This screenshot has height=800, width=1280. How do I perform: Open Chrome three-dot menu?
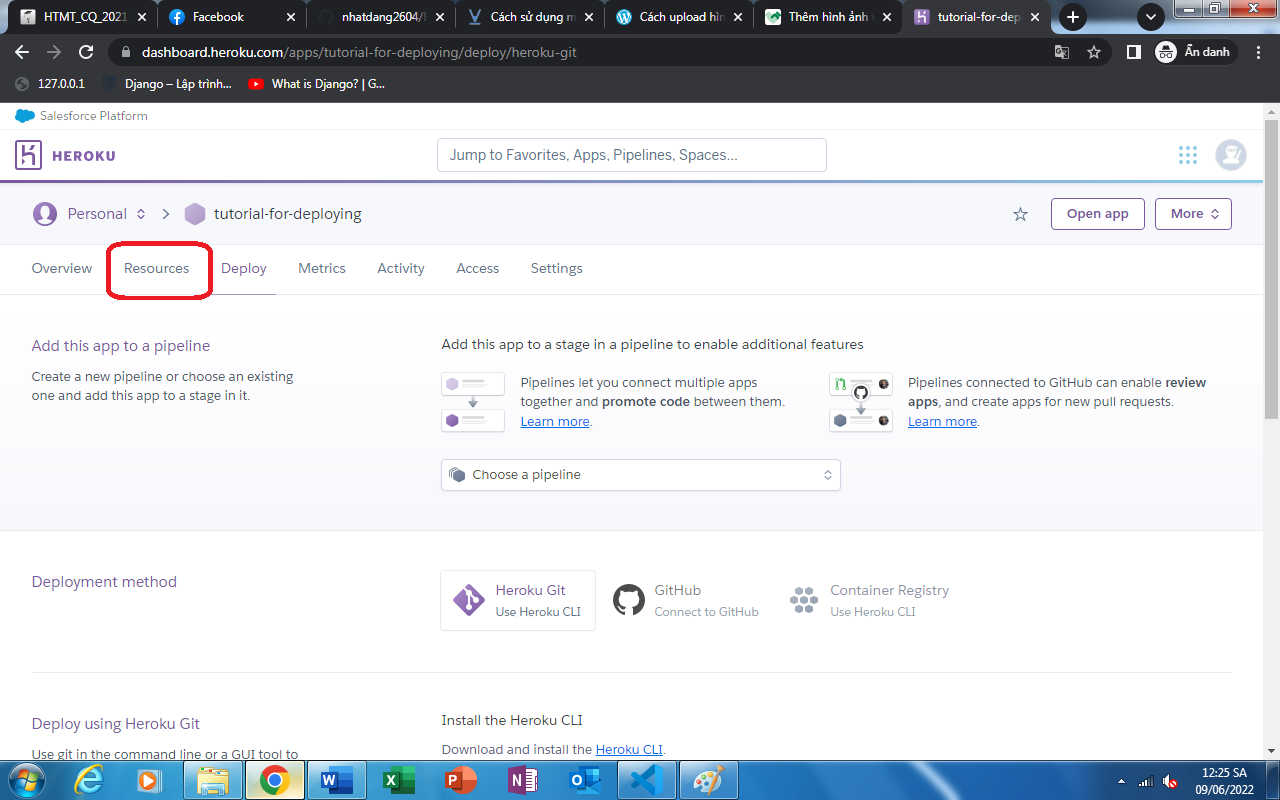click(x=1260, y=52)
